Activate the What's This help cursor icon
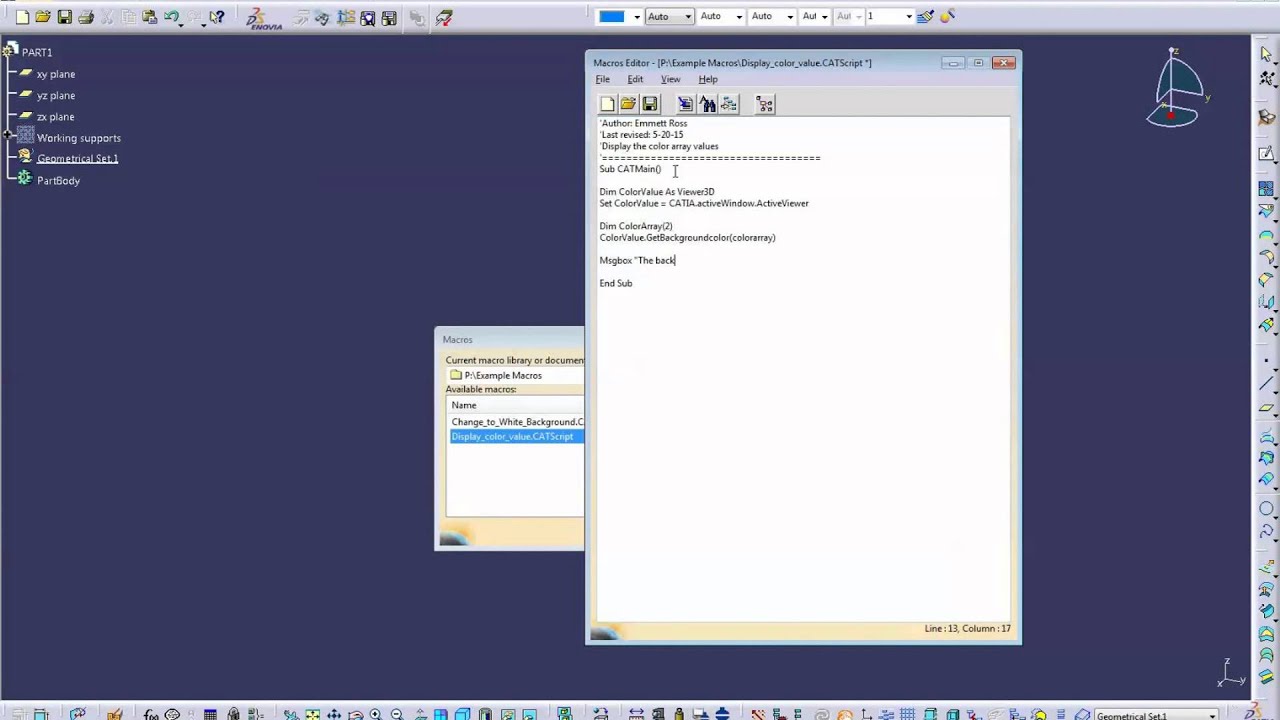The image size is (1280, 720). (x=216, y=16)
